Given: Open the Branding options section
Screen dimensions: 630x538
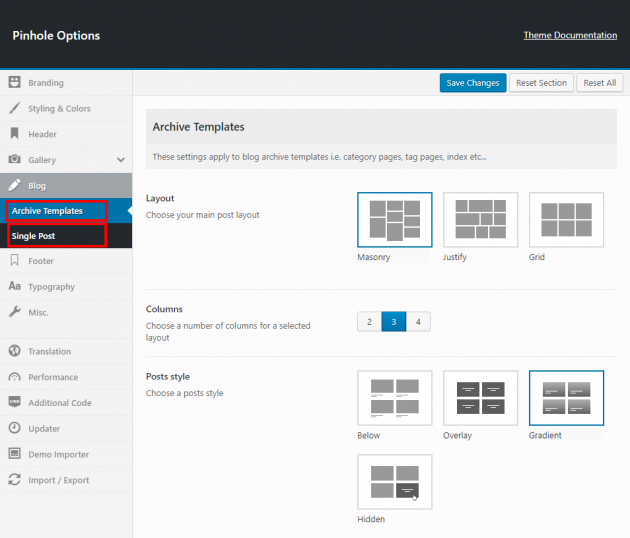Looking at the screenshot, I should 66,83.
